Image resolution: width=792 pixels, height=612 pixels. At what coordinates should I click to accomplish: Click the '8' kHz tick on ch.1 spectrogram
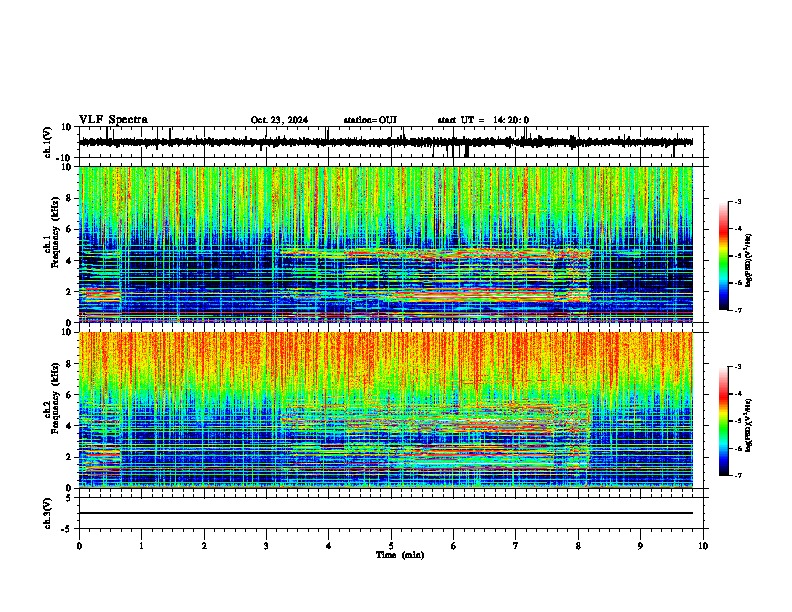(70, 198)
